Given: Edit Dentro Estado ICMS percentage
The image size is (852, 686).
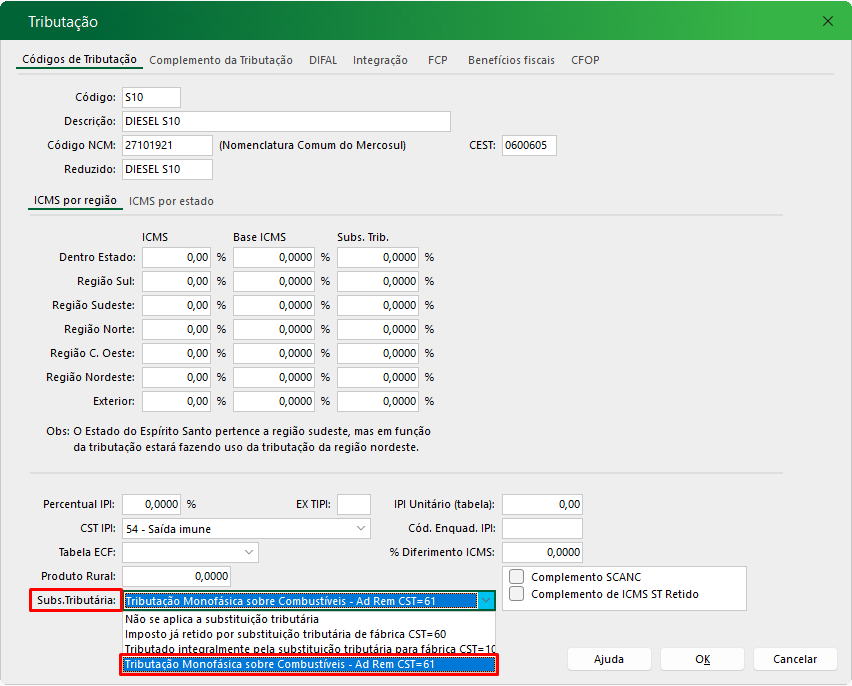Looking at the screenshot, I should coord(177,257).
